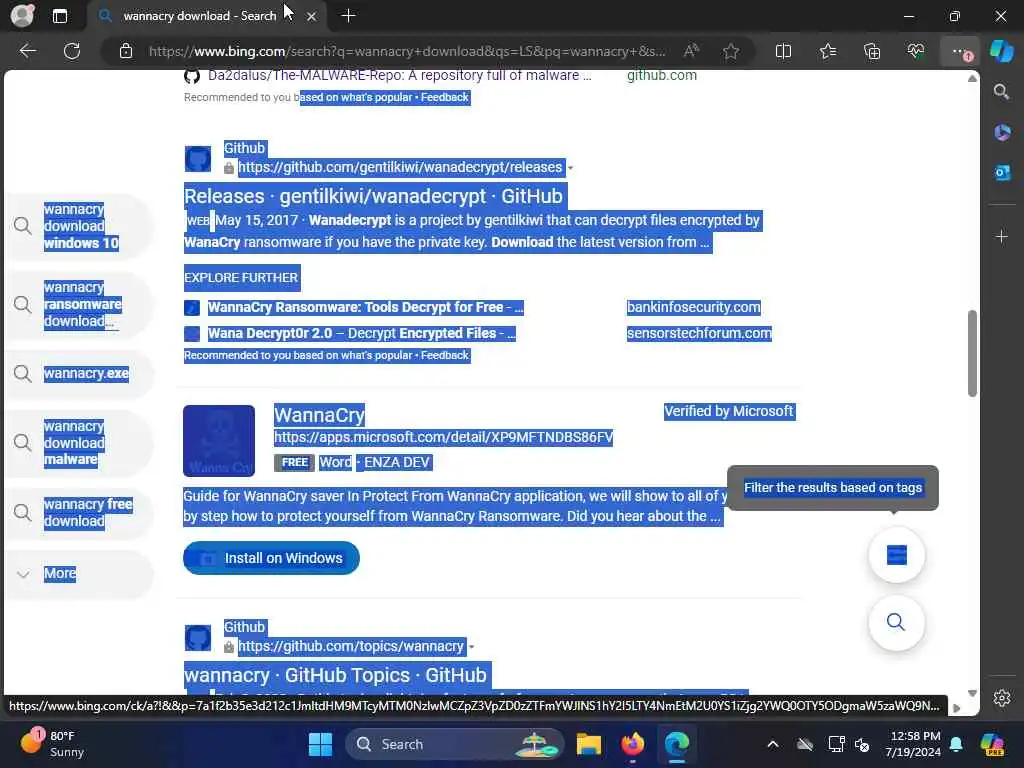
Task: Click the Install on Windows button
Action: [271, 558]
